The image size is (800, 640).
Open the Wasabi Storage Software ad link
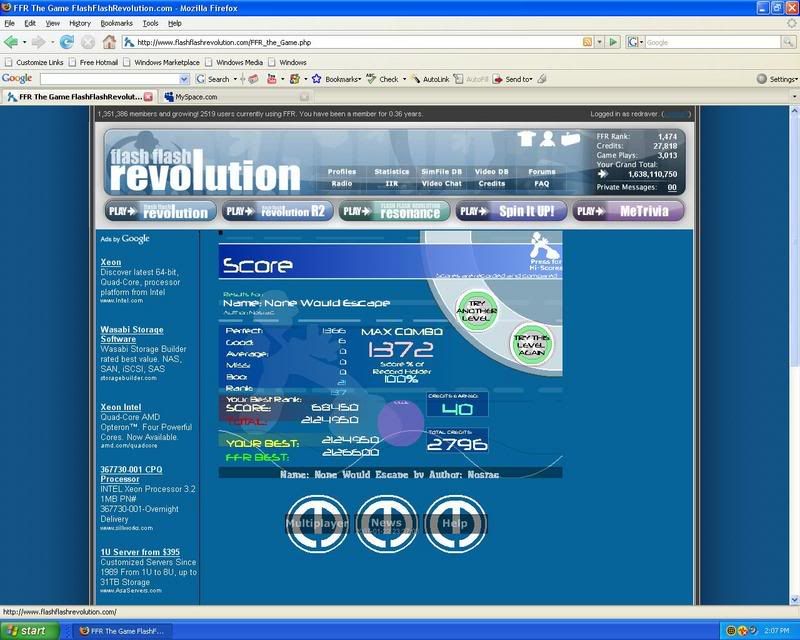coord(131,334)
